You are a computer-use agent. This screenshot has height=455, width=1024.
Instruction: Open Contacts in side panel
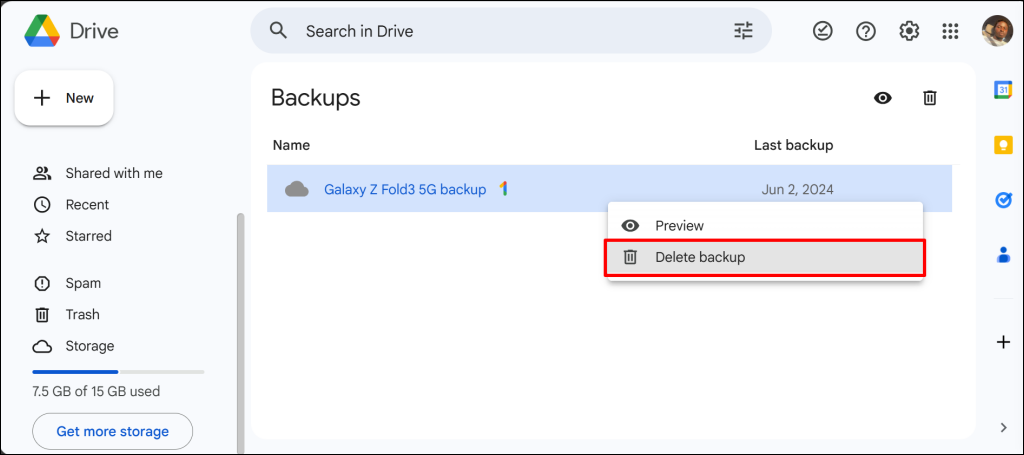tap(1003, 255)
